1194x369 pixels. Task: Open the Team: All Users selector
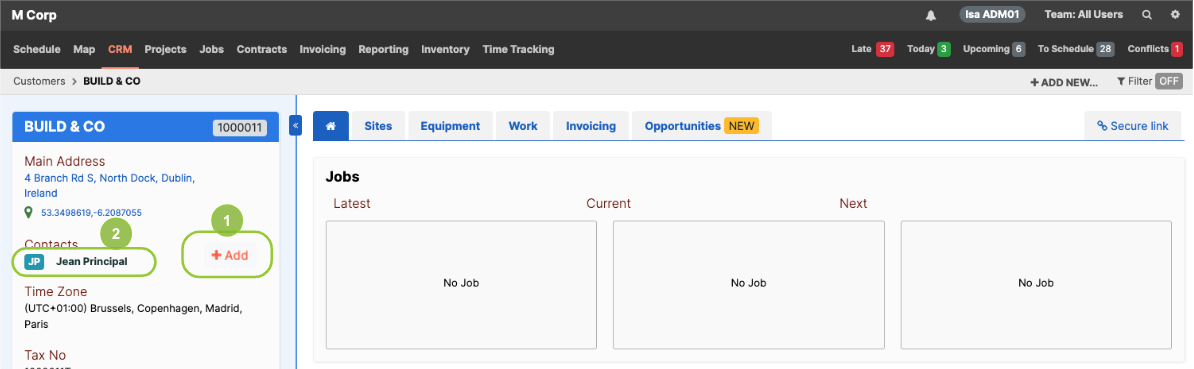pos(1084,15)
